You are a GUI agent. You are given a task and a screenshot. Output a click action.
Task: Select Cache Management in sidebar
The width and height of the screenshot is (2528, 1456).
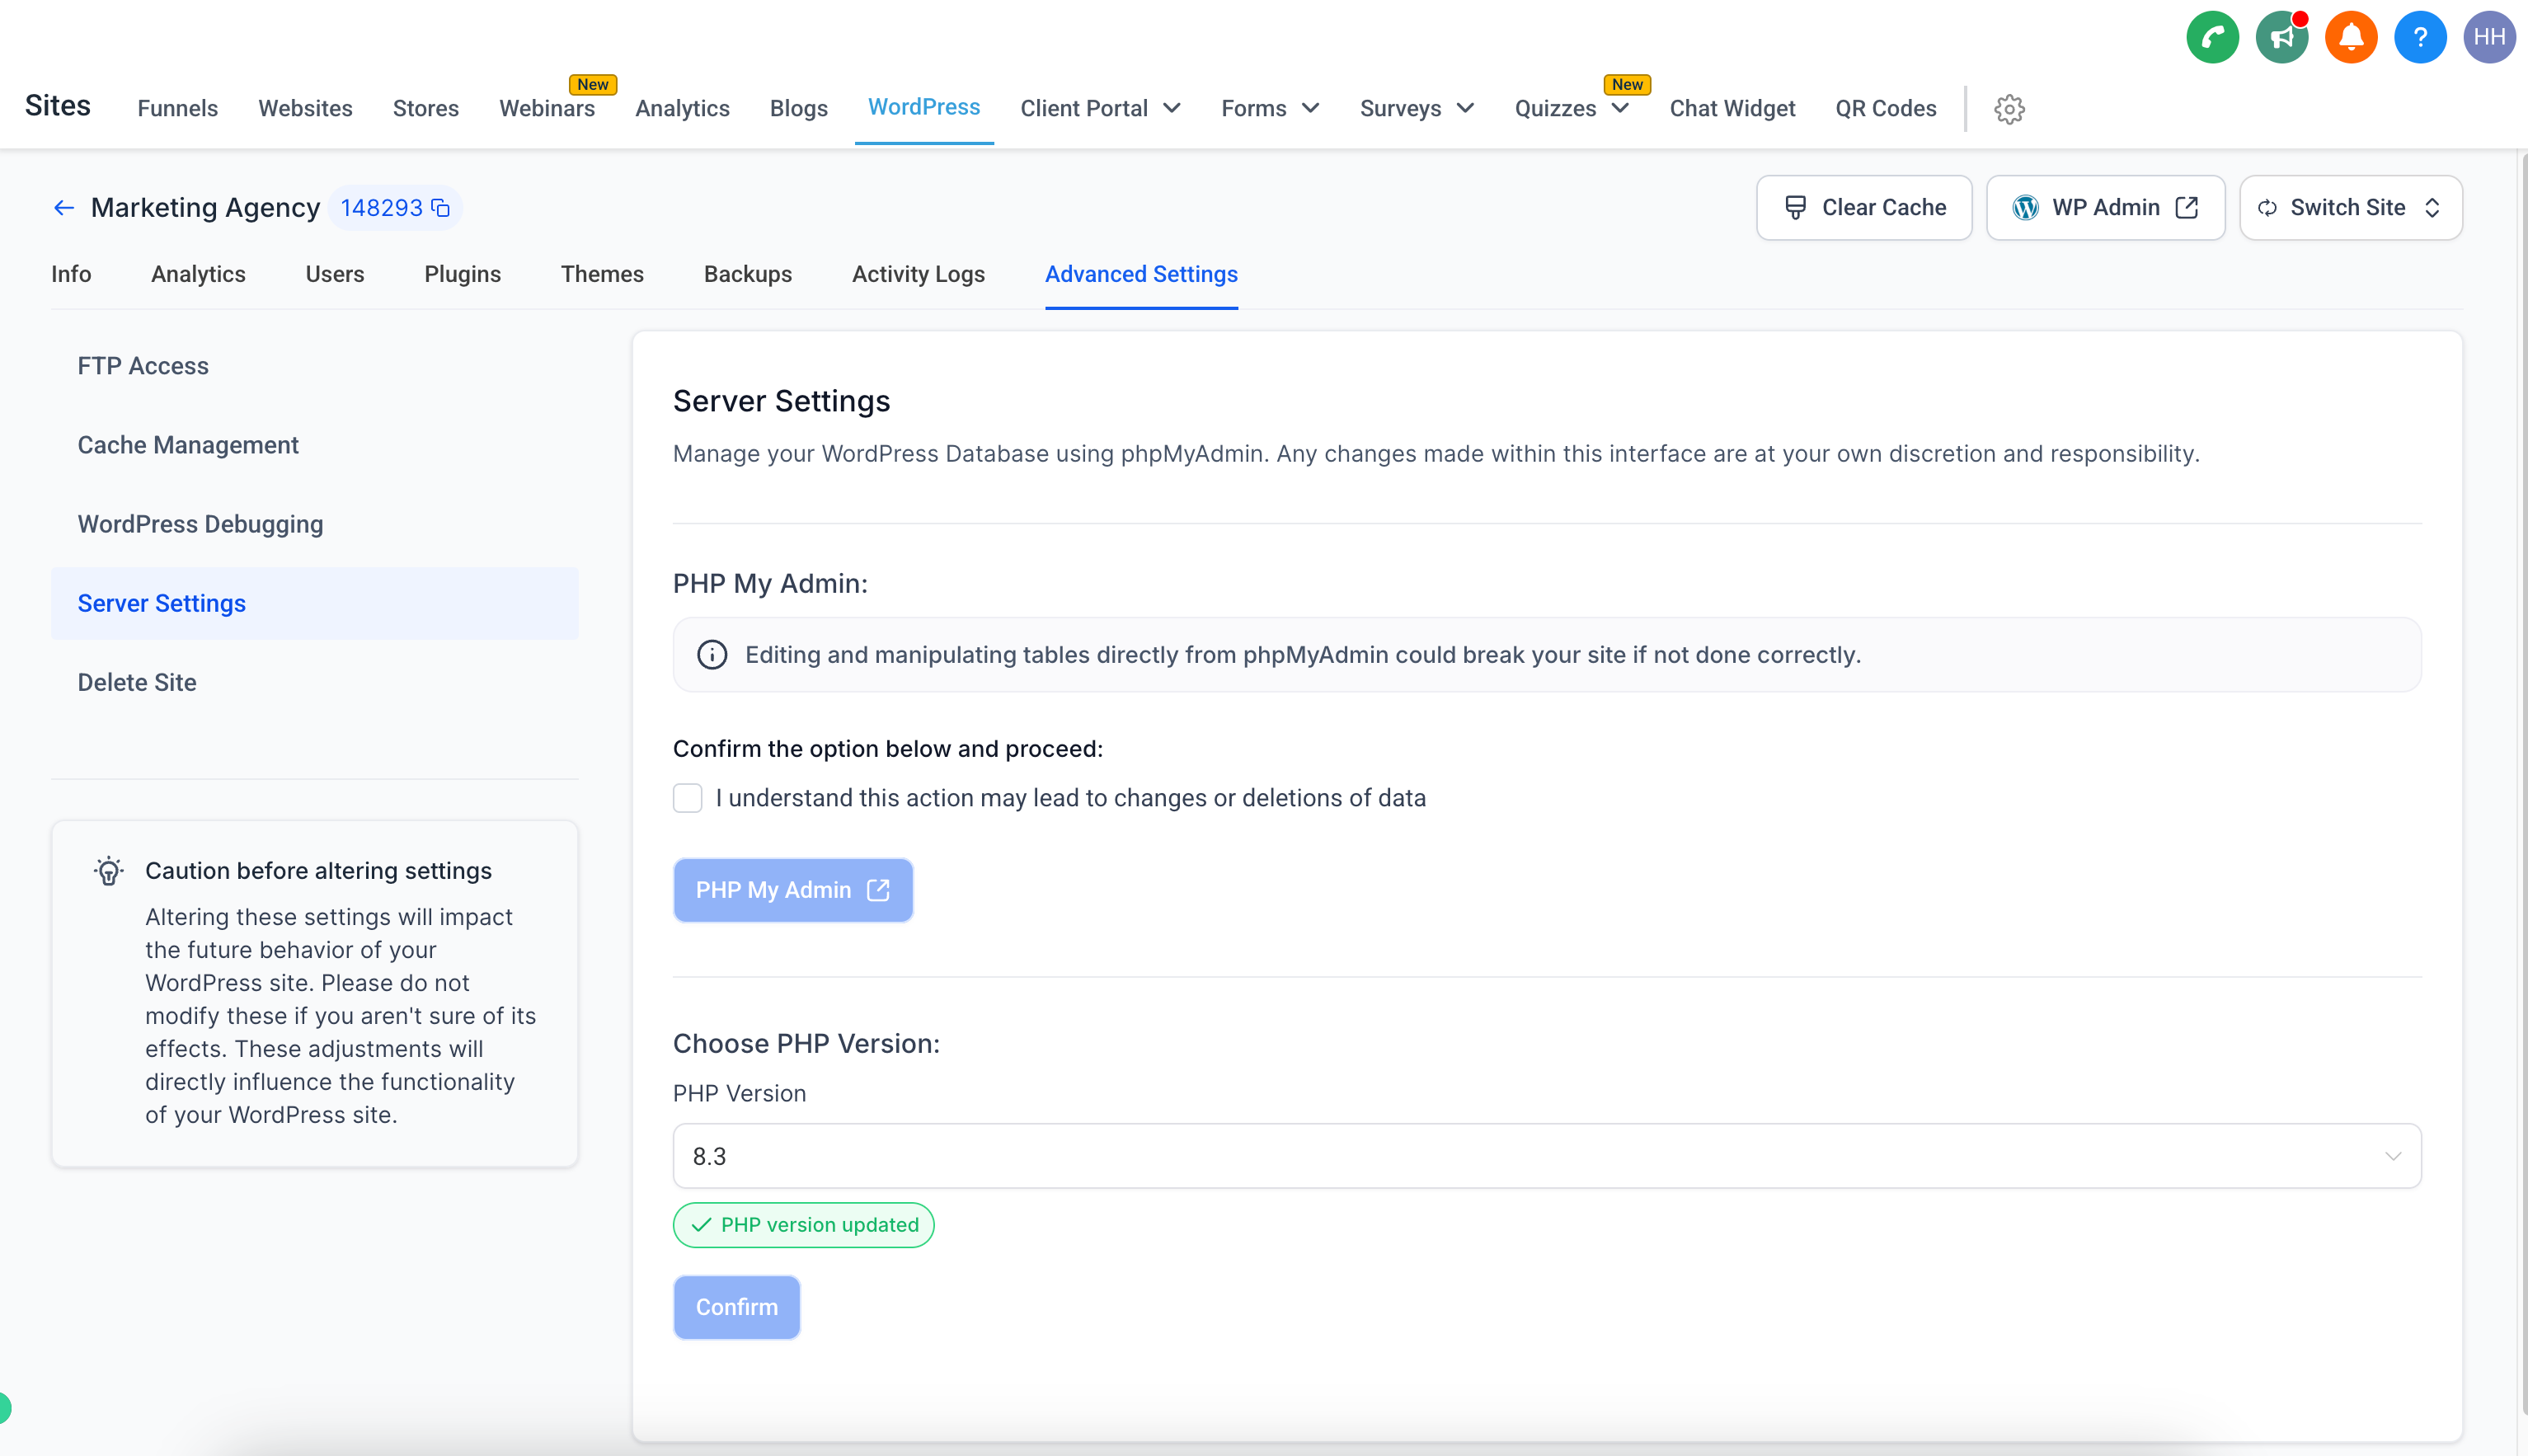click(x=188, y=445)
